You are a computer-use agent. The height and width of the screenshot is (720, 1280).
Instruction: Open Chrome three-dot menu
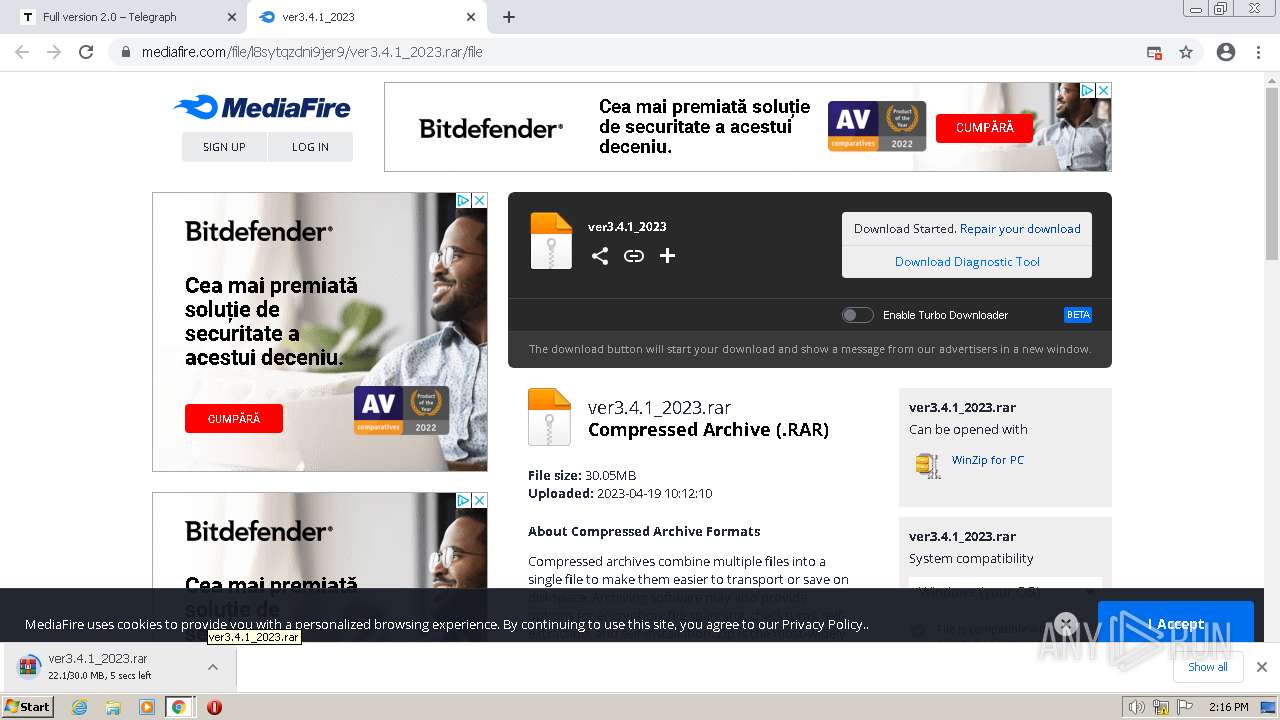click(1258, 52)
